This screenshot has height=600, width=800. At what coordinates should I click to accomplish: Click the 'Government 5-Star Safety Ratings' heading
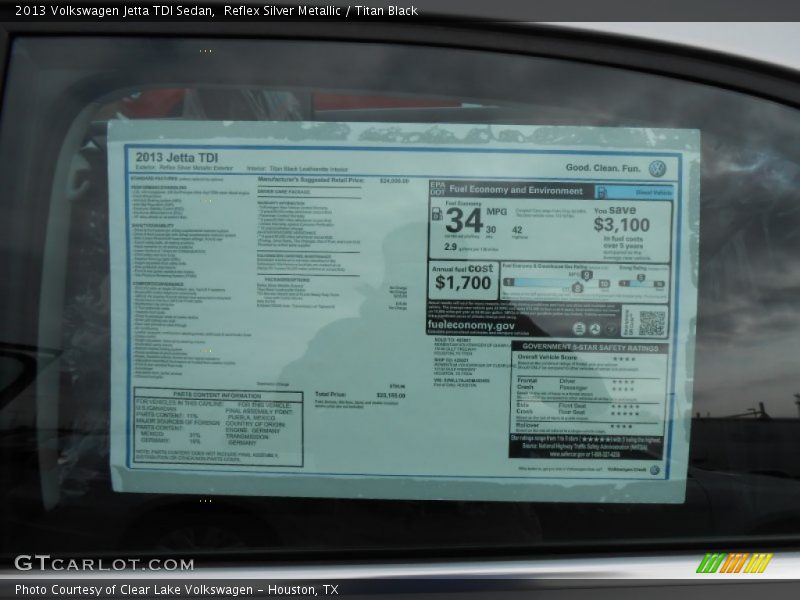pyautogui.click(x=590, y=347)
